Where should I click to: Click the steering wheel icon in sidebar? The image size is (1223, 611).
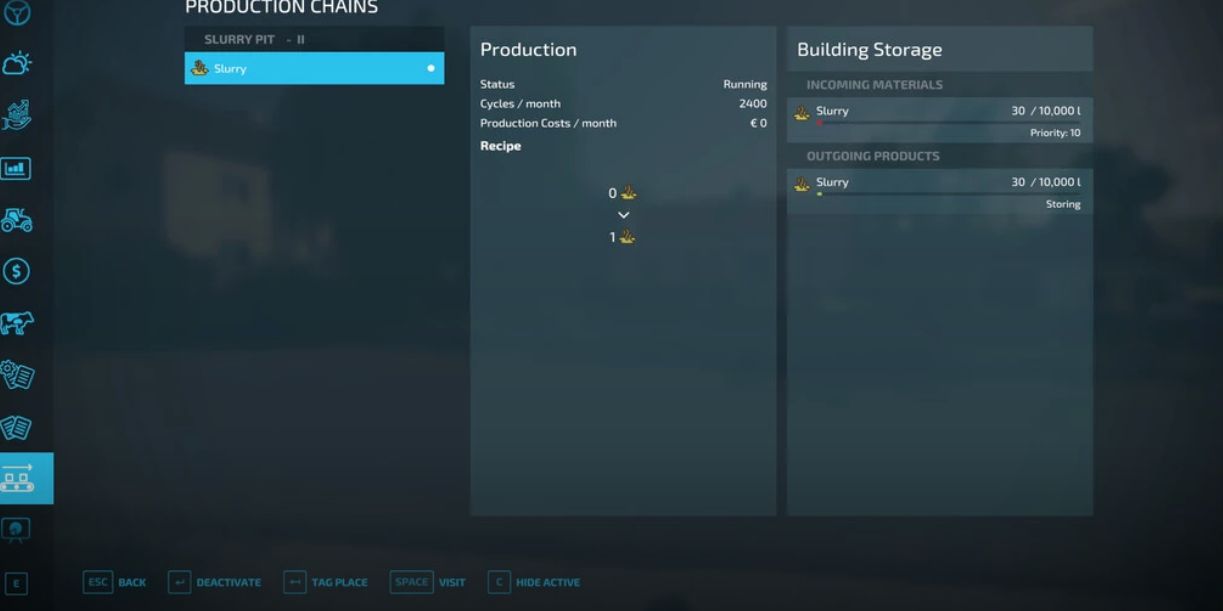pos(17,13)
